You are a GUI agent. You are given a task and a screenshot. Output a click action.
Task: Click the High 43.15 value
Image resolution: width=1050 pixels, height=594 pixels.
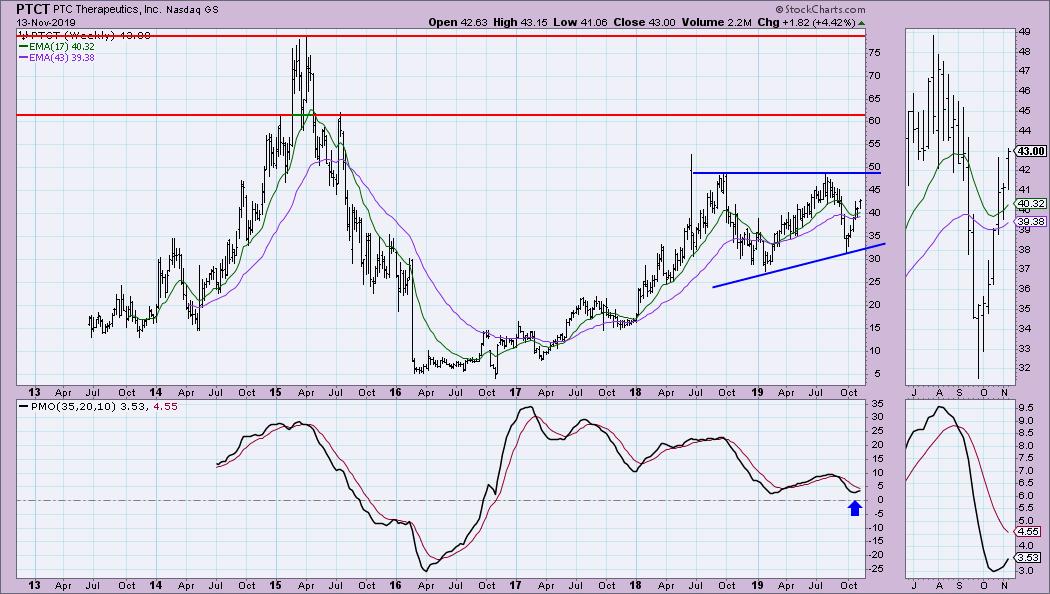click(520, 22)
